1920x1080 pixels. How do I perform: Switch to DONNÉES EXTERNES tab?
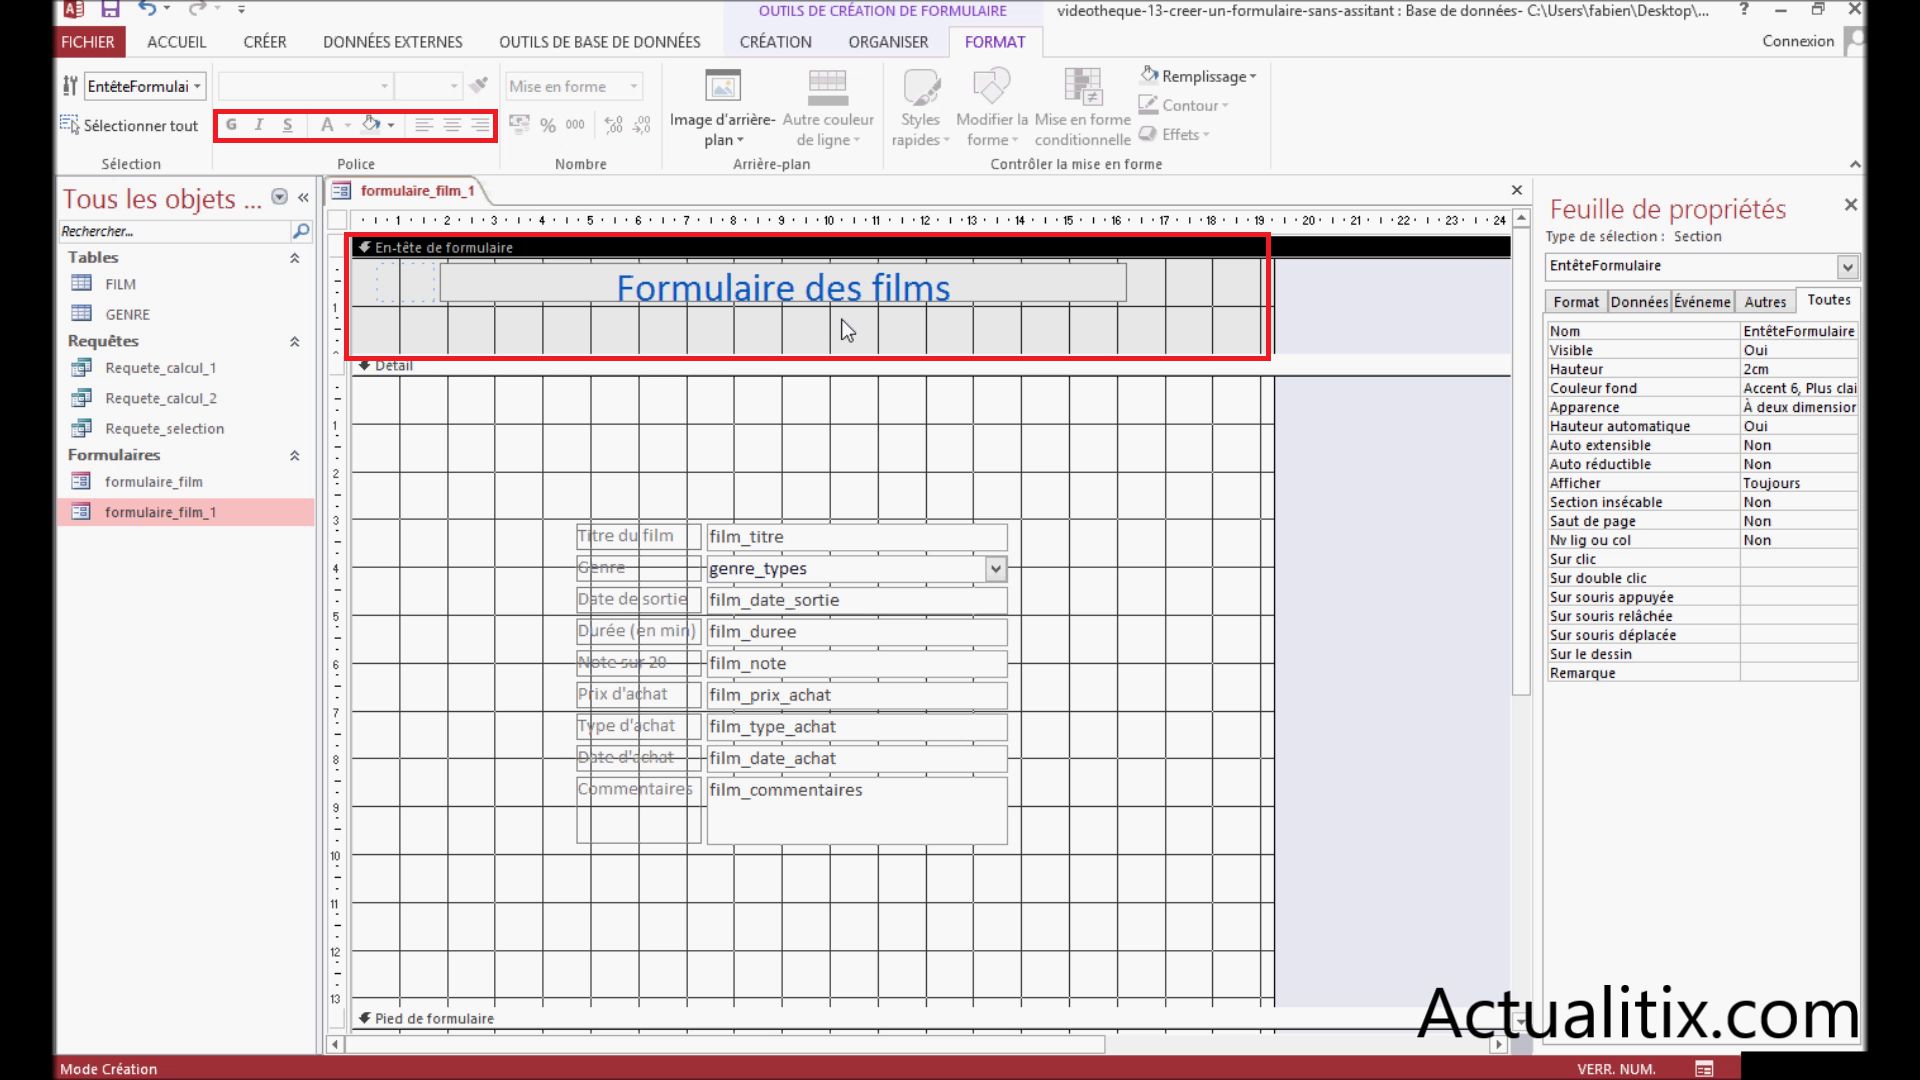coord(393,42)
